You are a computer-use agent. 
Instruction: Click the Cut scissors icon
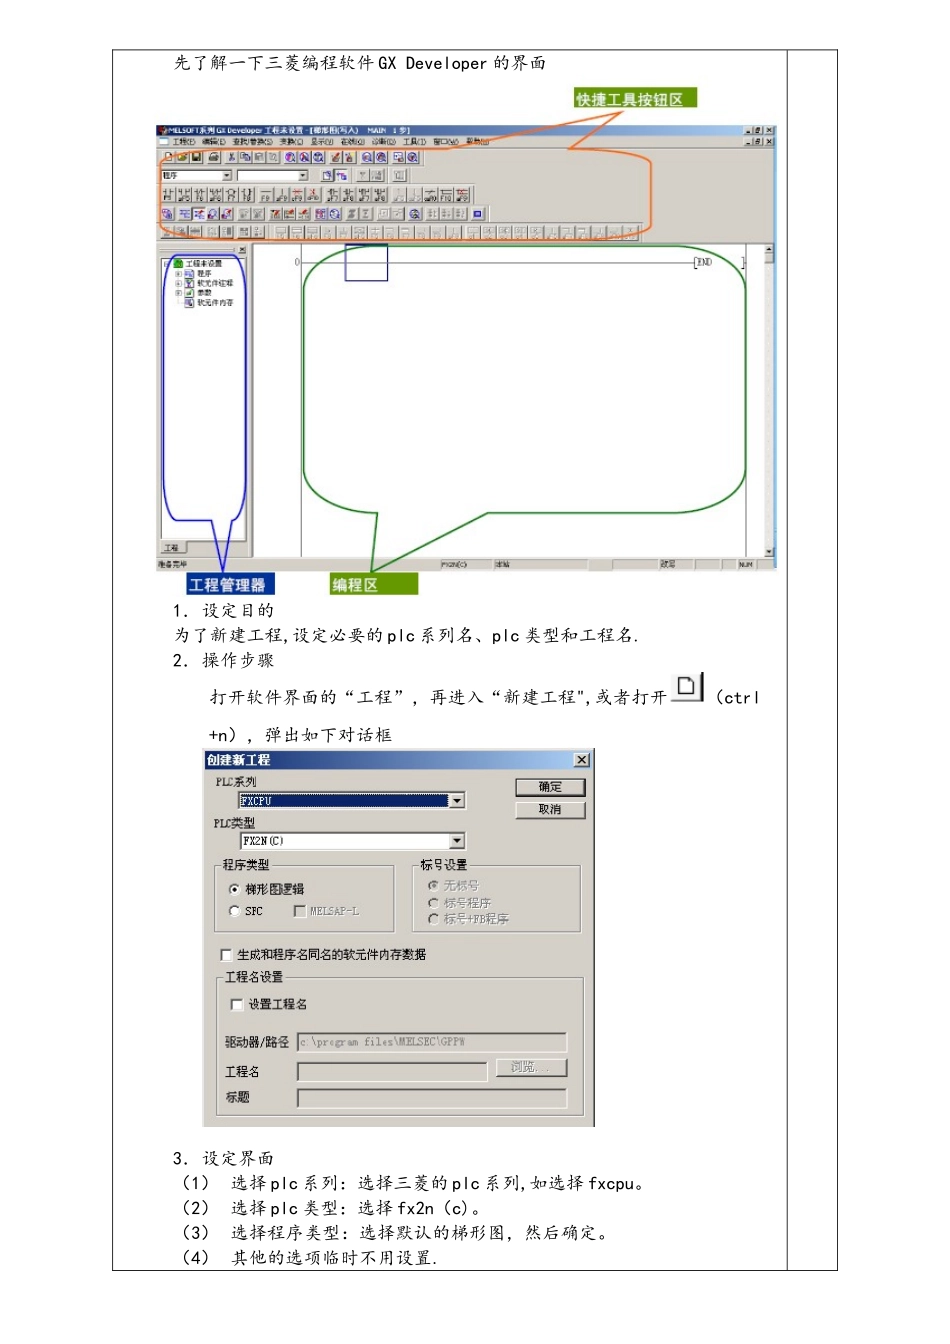point(231,157)
